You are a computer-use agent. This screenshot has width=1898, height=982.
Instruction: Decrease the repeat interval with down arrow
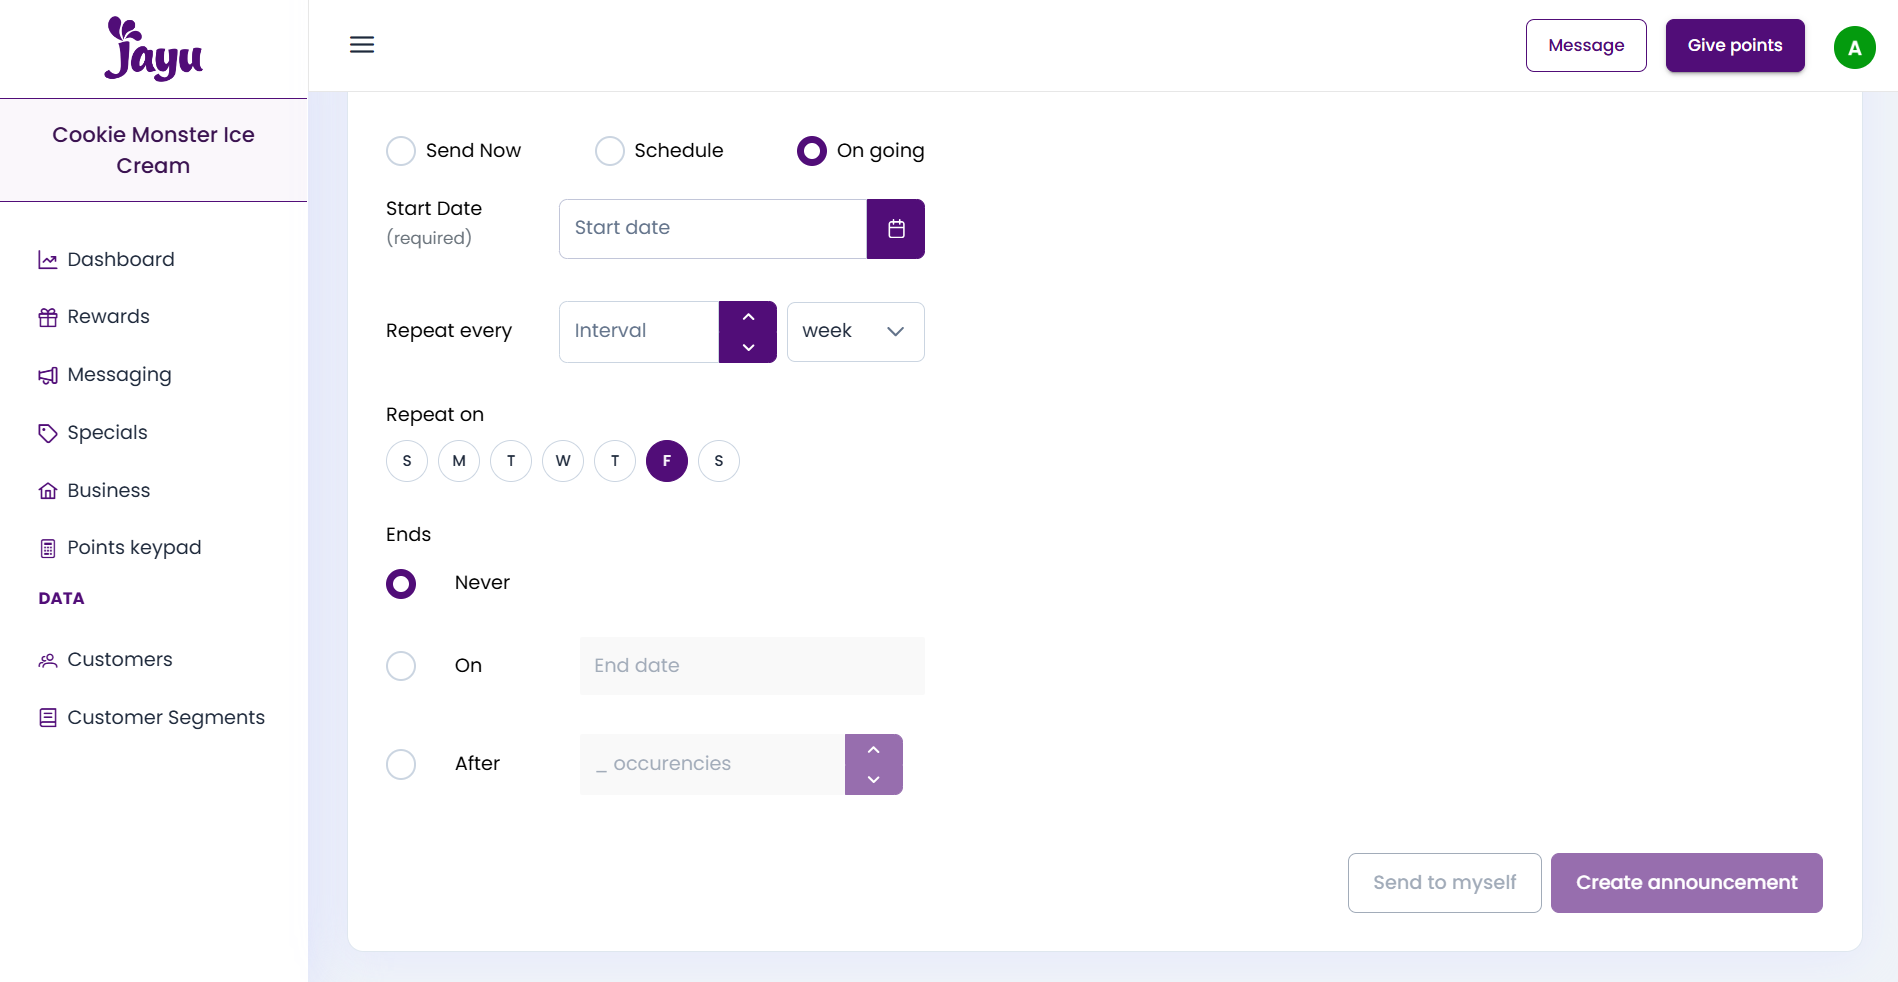pos(748,347)
